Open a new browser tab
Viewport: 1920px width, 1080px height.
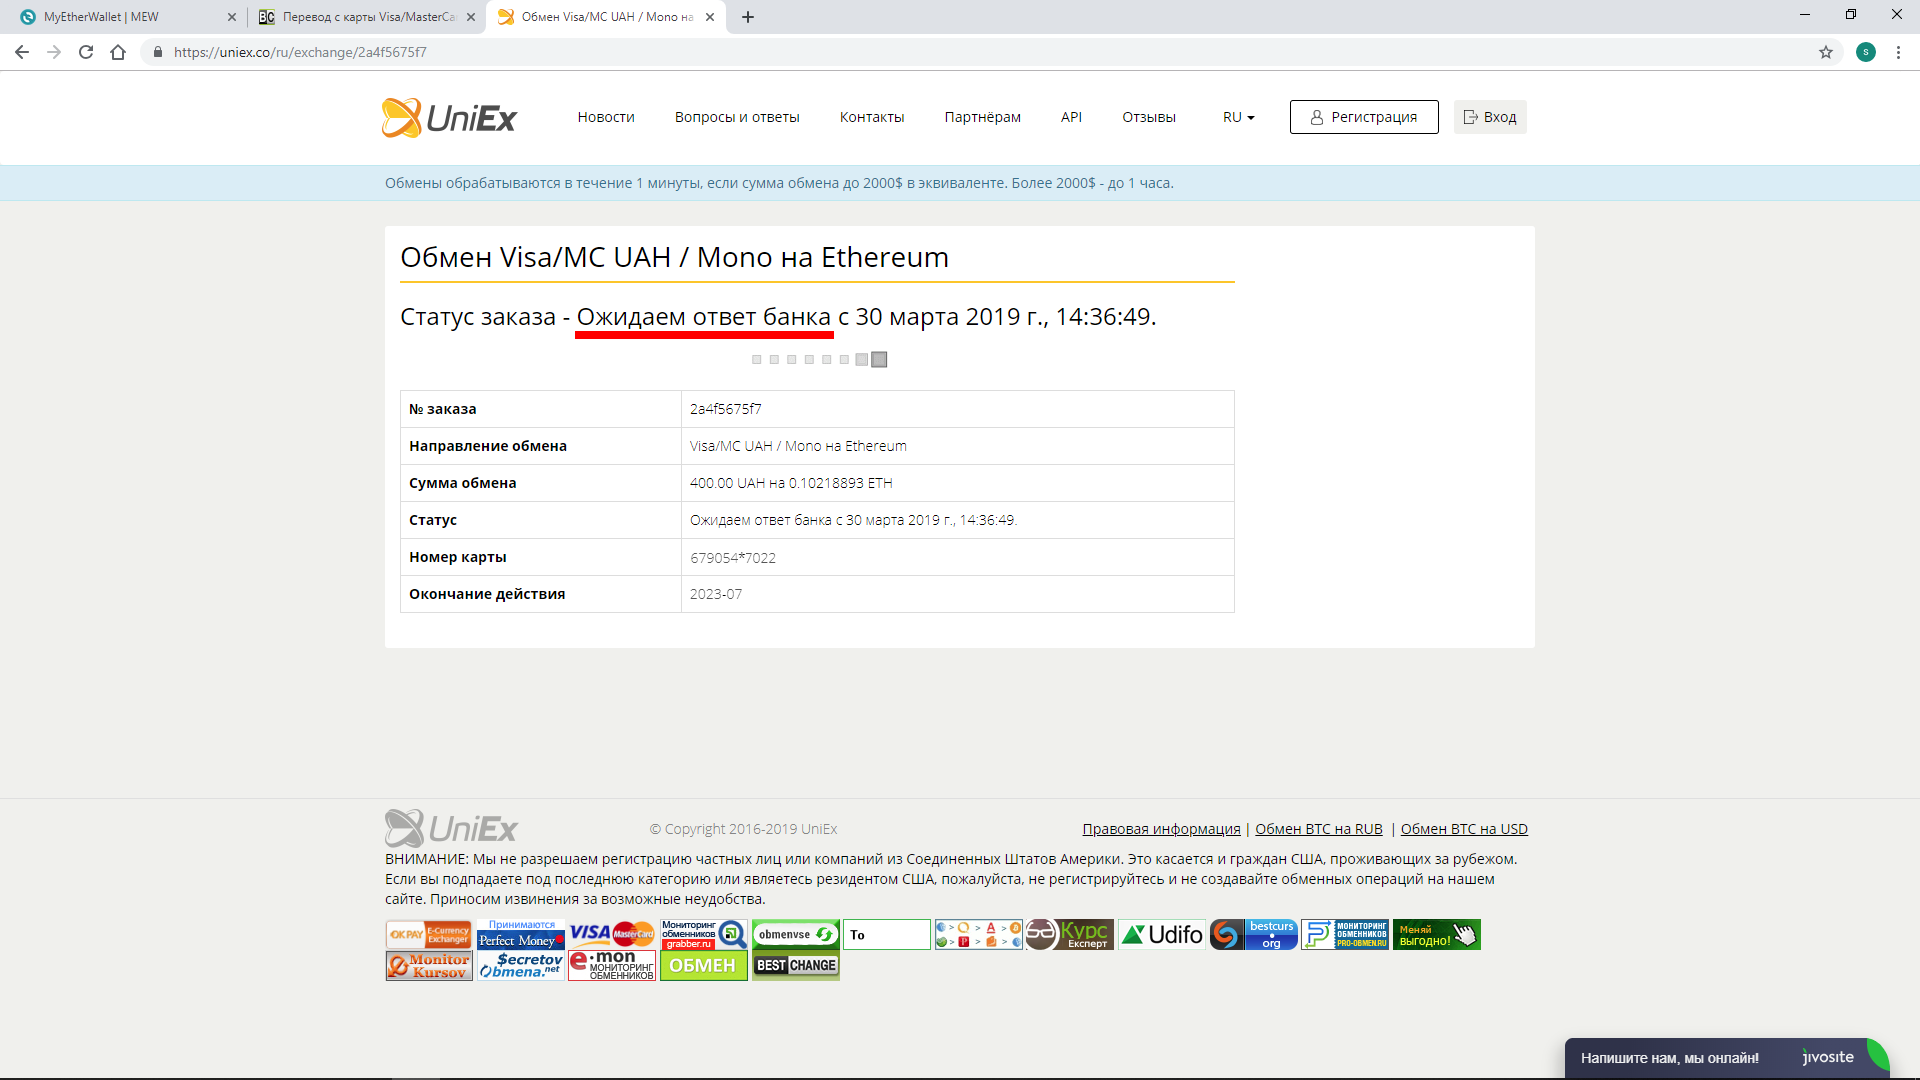[748, 17]
